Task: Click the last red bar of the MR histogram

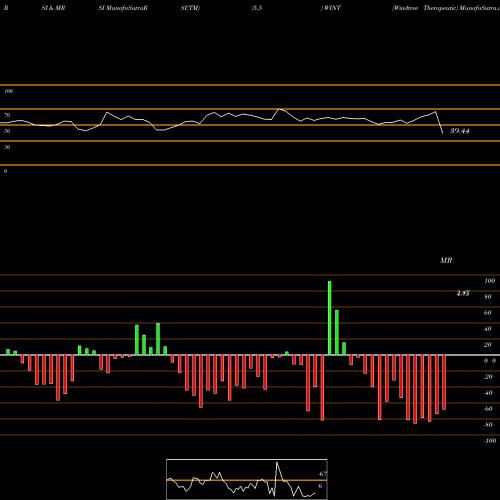Action: click(x=444, y=382)
